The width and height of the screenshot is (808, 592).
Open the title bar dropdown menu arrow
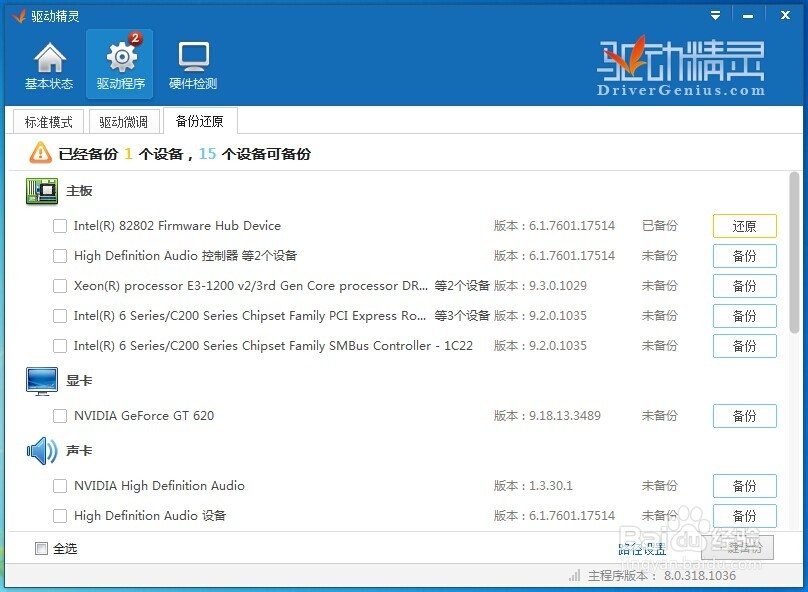[x=715, y=15]
